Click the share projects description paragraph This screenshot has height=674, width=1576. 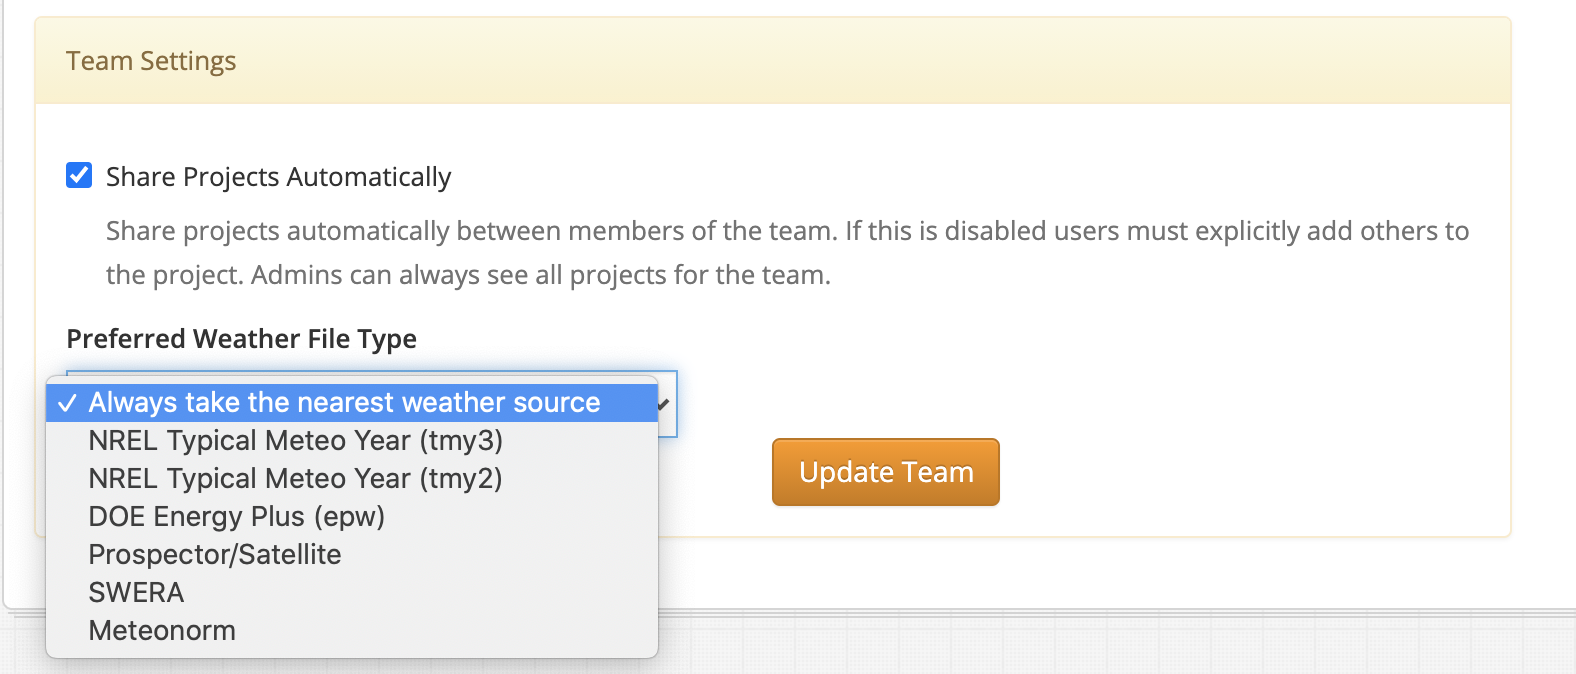[788, 253]
